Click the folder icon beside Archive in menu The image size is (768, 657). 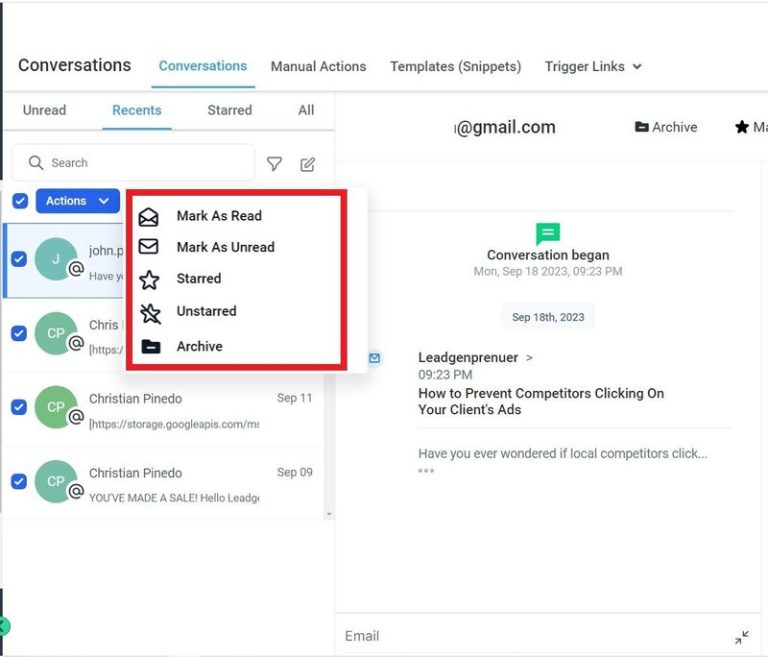tap(150, 347)
